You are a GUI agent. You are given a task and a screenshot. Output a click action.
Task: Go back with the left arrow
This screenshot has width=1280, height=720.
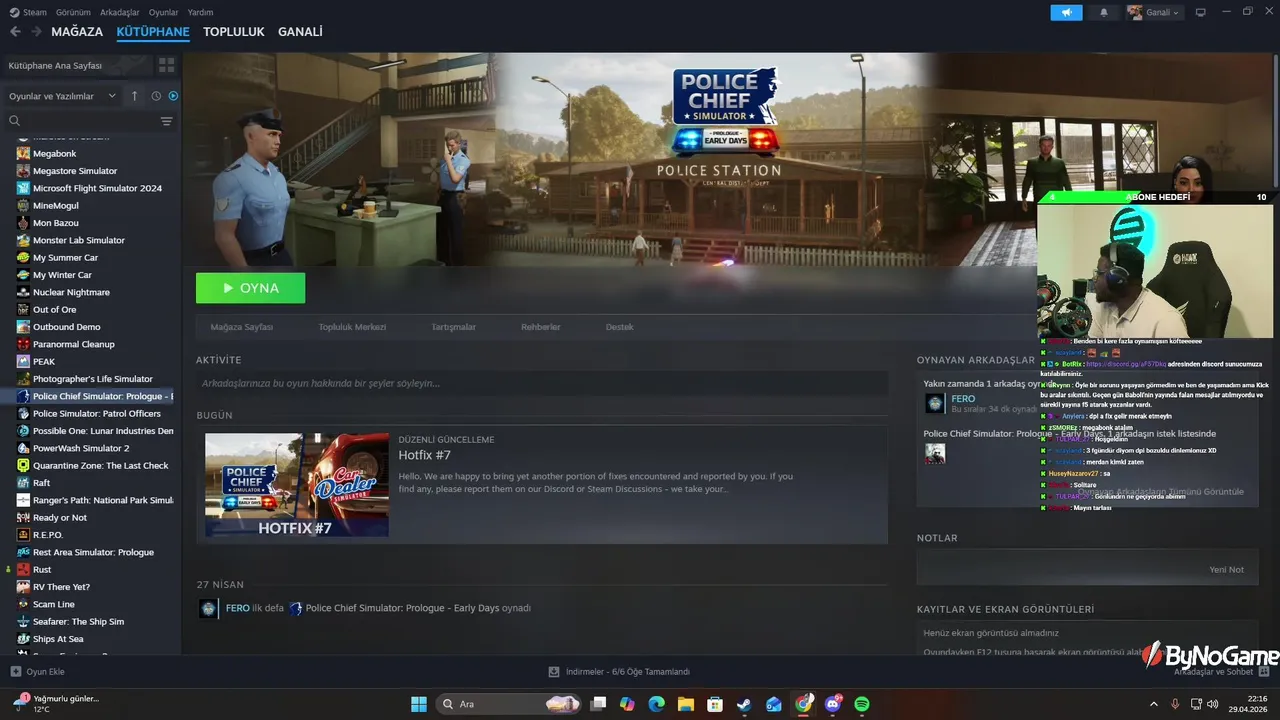point(15,32)
